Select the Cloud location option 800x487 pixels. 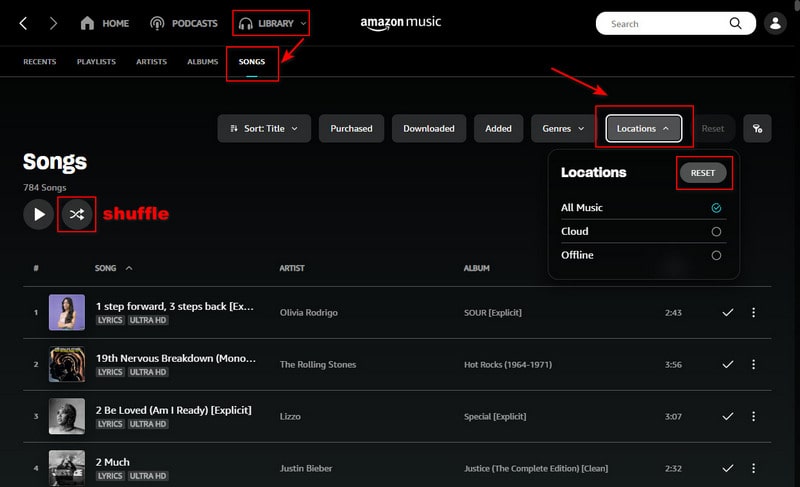click(716, 231)
